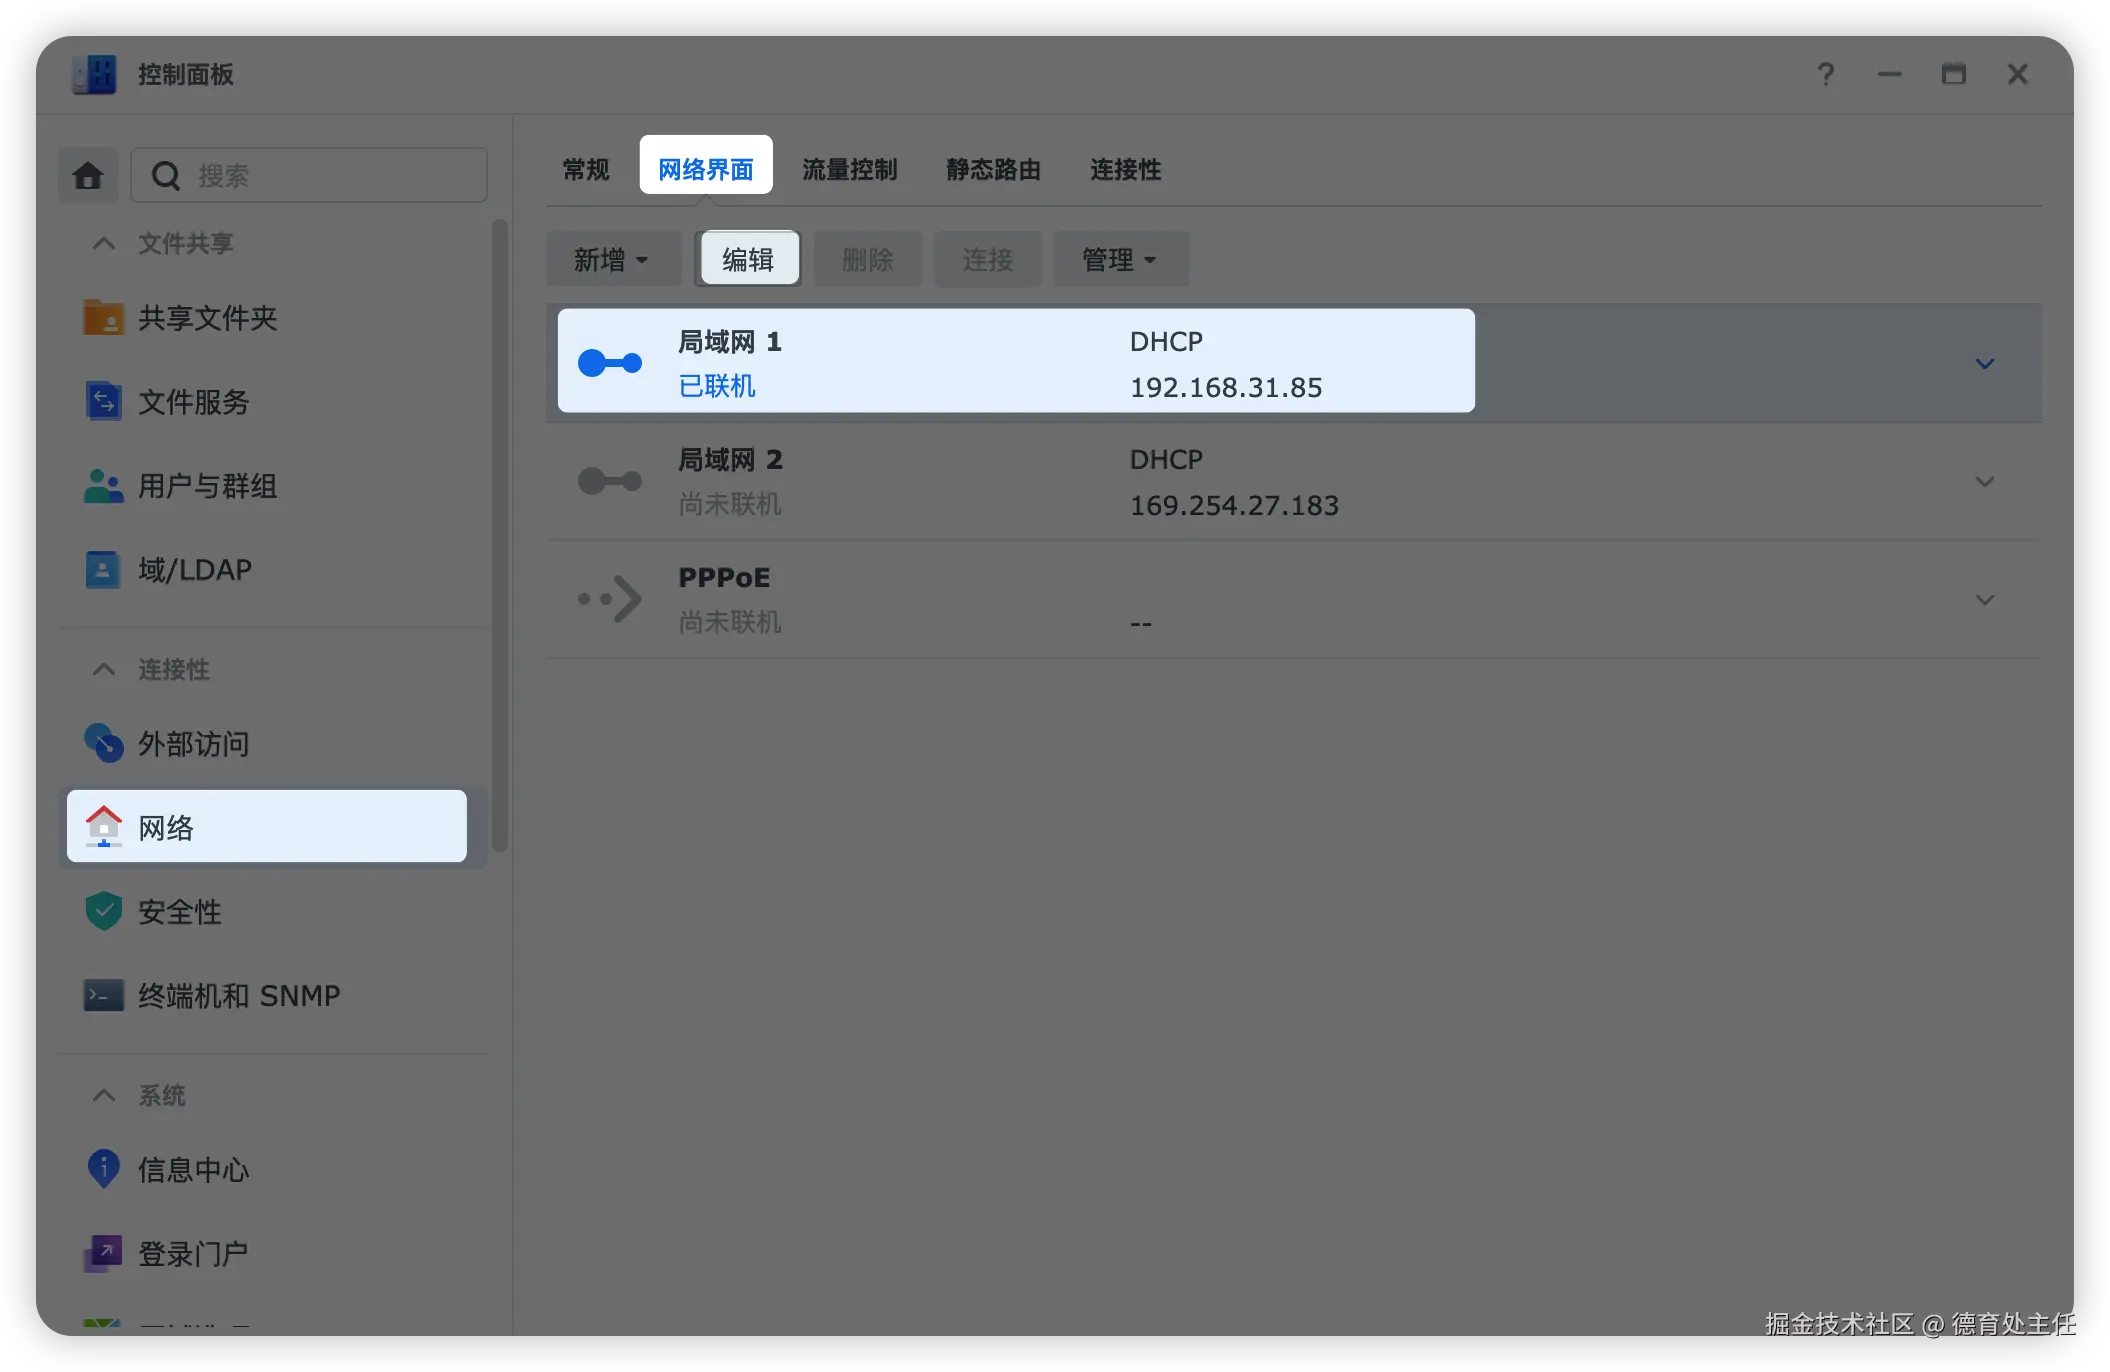The height and width of the screenshot is (1372, 2110).
Task: Switch to the 流量控制 tab
Action: tap(849, 169)
